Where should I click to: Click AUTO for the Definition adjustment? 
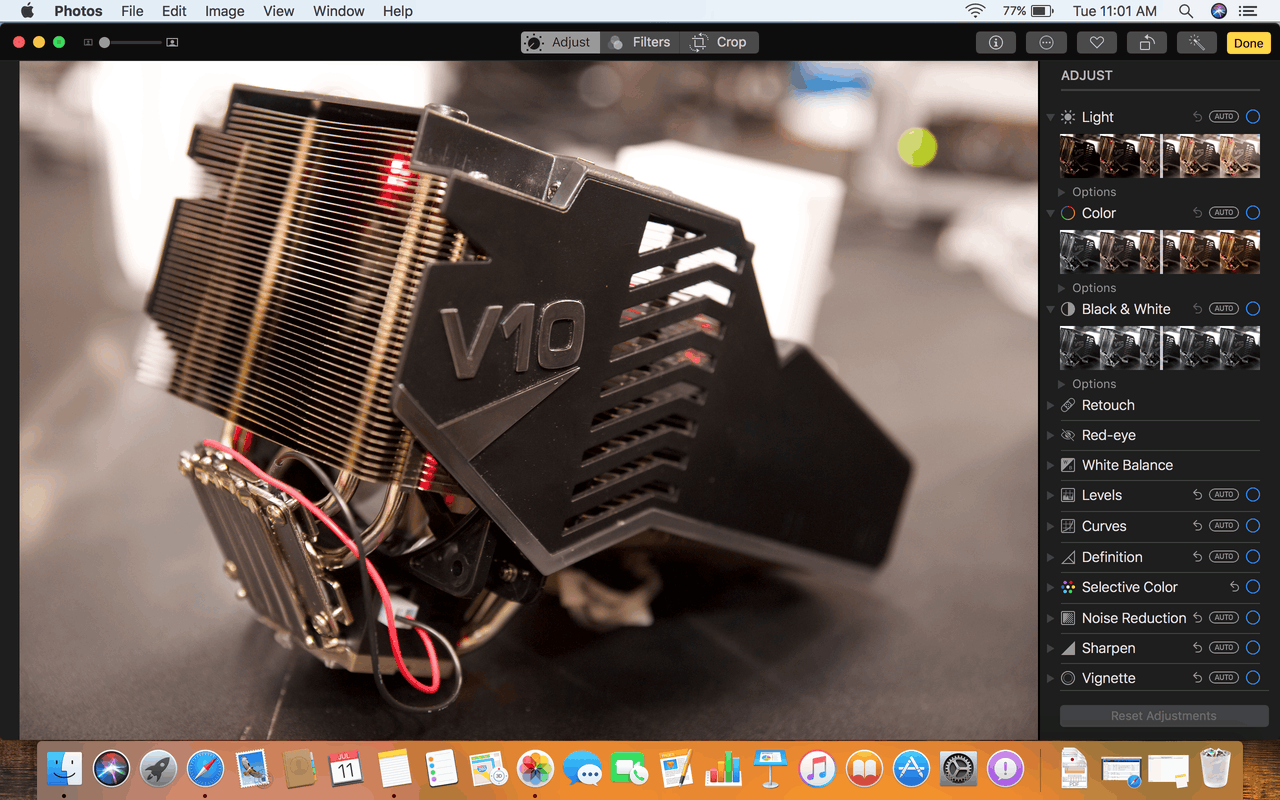[x=1224, y=557]
